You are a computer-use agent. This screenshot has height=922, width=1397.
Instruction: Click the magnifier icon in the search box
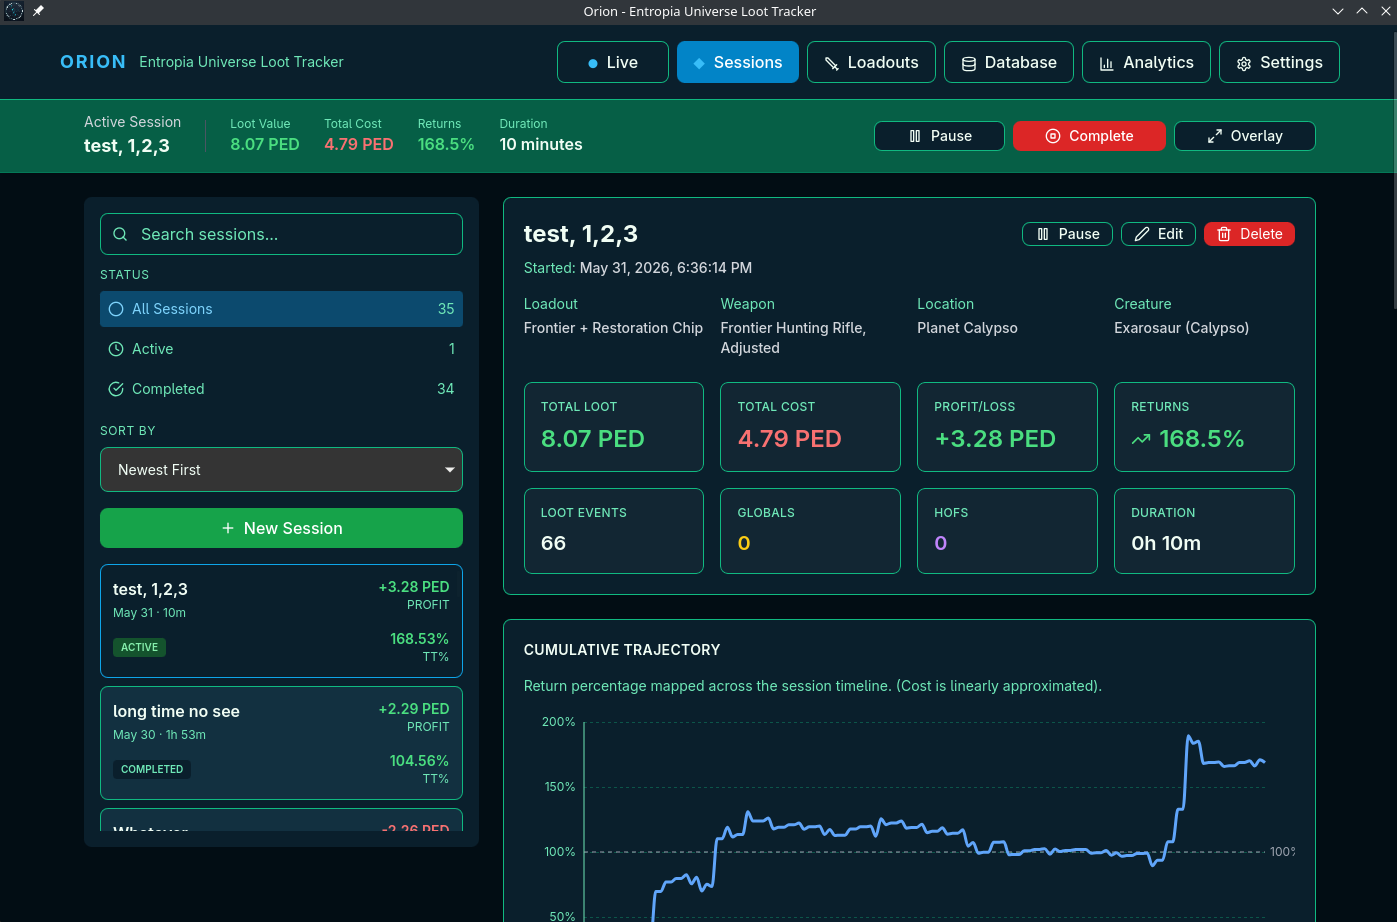coord(120,234)
